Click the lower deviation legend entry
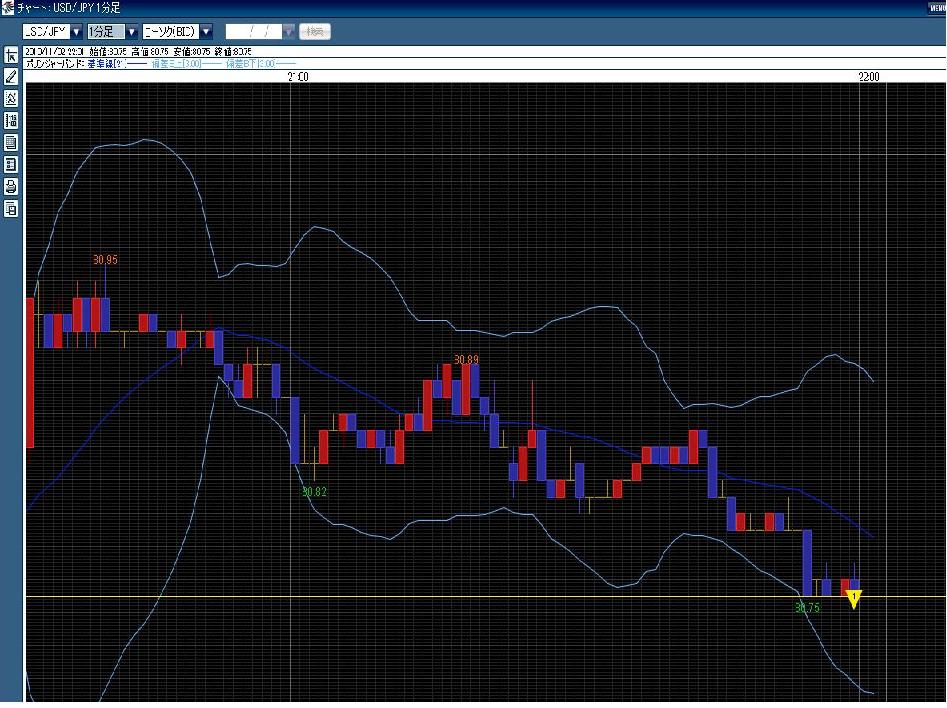 click(261, 63)
